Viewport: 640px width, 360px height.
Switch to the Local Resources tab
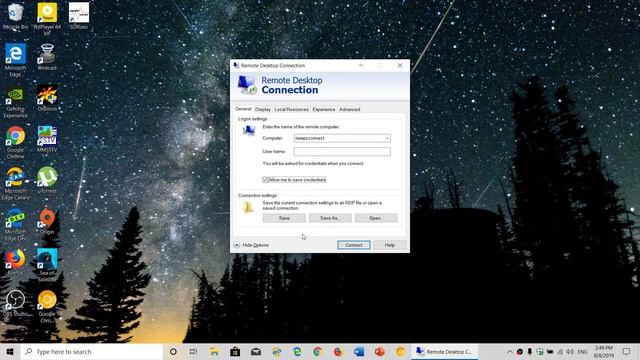tap(291, 109)
